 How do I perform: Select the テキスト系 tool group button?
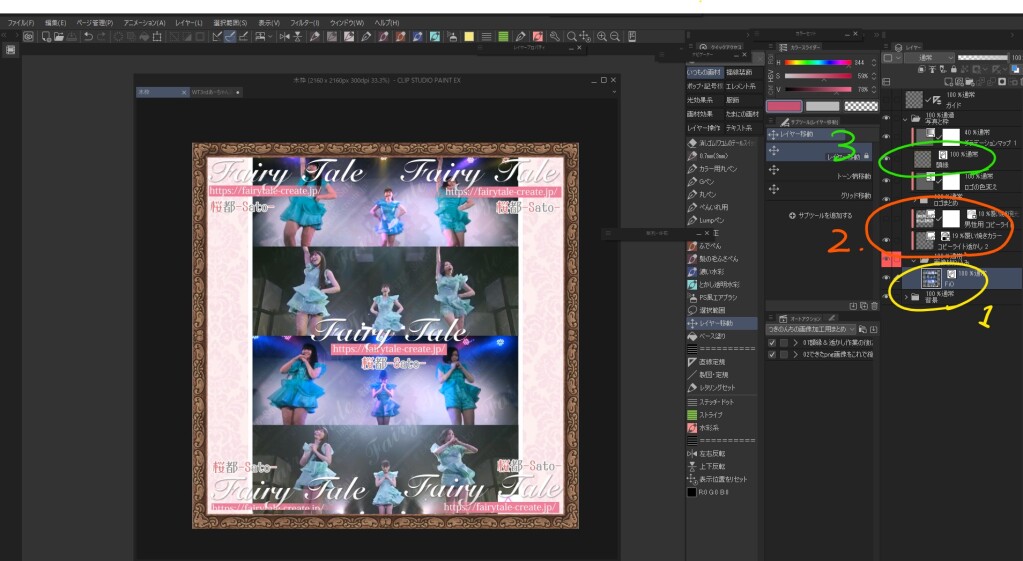coord(739,128)
